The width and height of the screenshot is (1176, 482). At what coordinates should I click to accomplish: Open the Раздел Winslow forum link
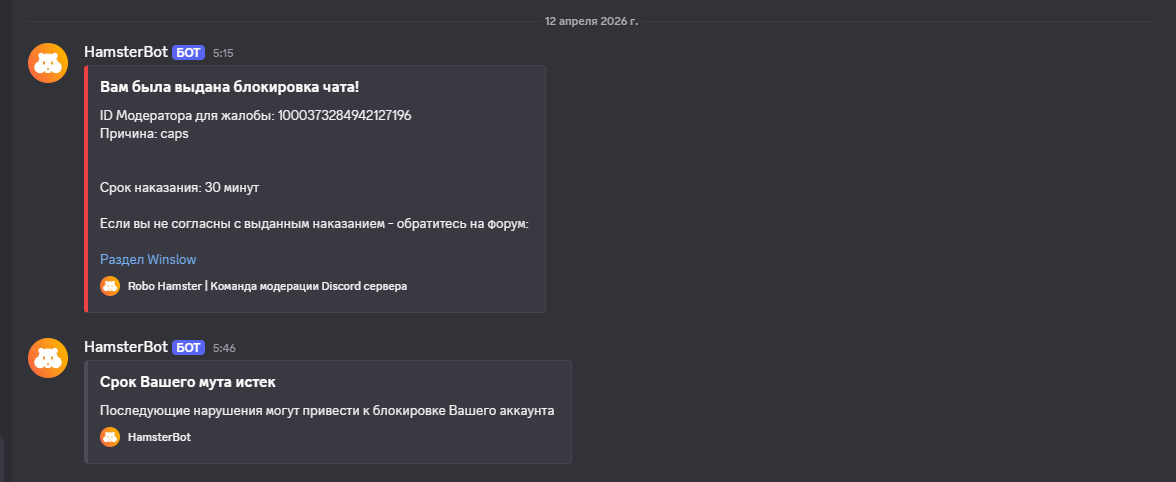[x=148, y=259]
